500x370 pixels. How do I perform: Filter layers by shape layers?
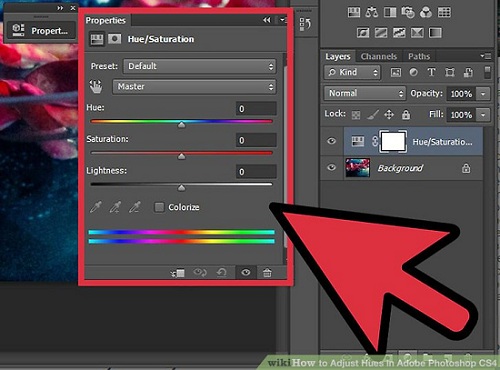tap(450, 72)
